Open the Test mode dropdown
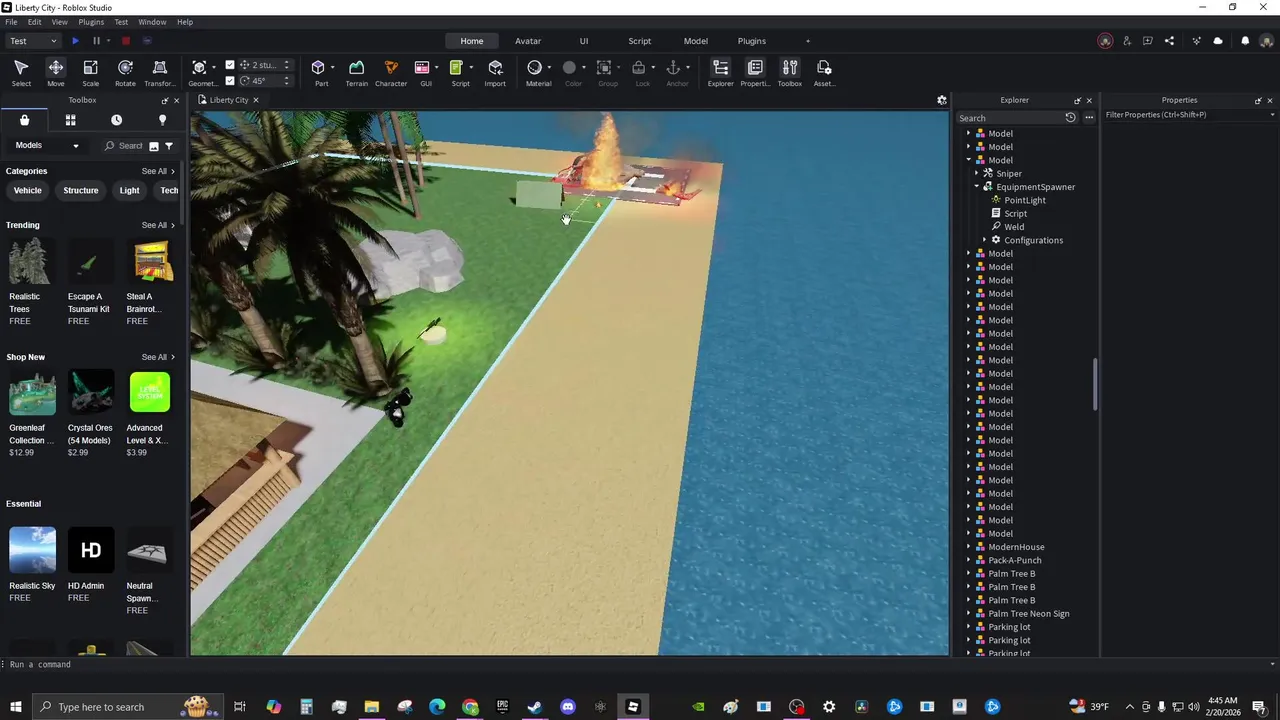1280x720 pixels. [33, 41]
